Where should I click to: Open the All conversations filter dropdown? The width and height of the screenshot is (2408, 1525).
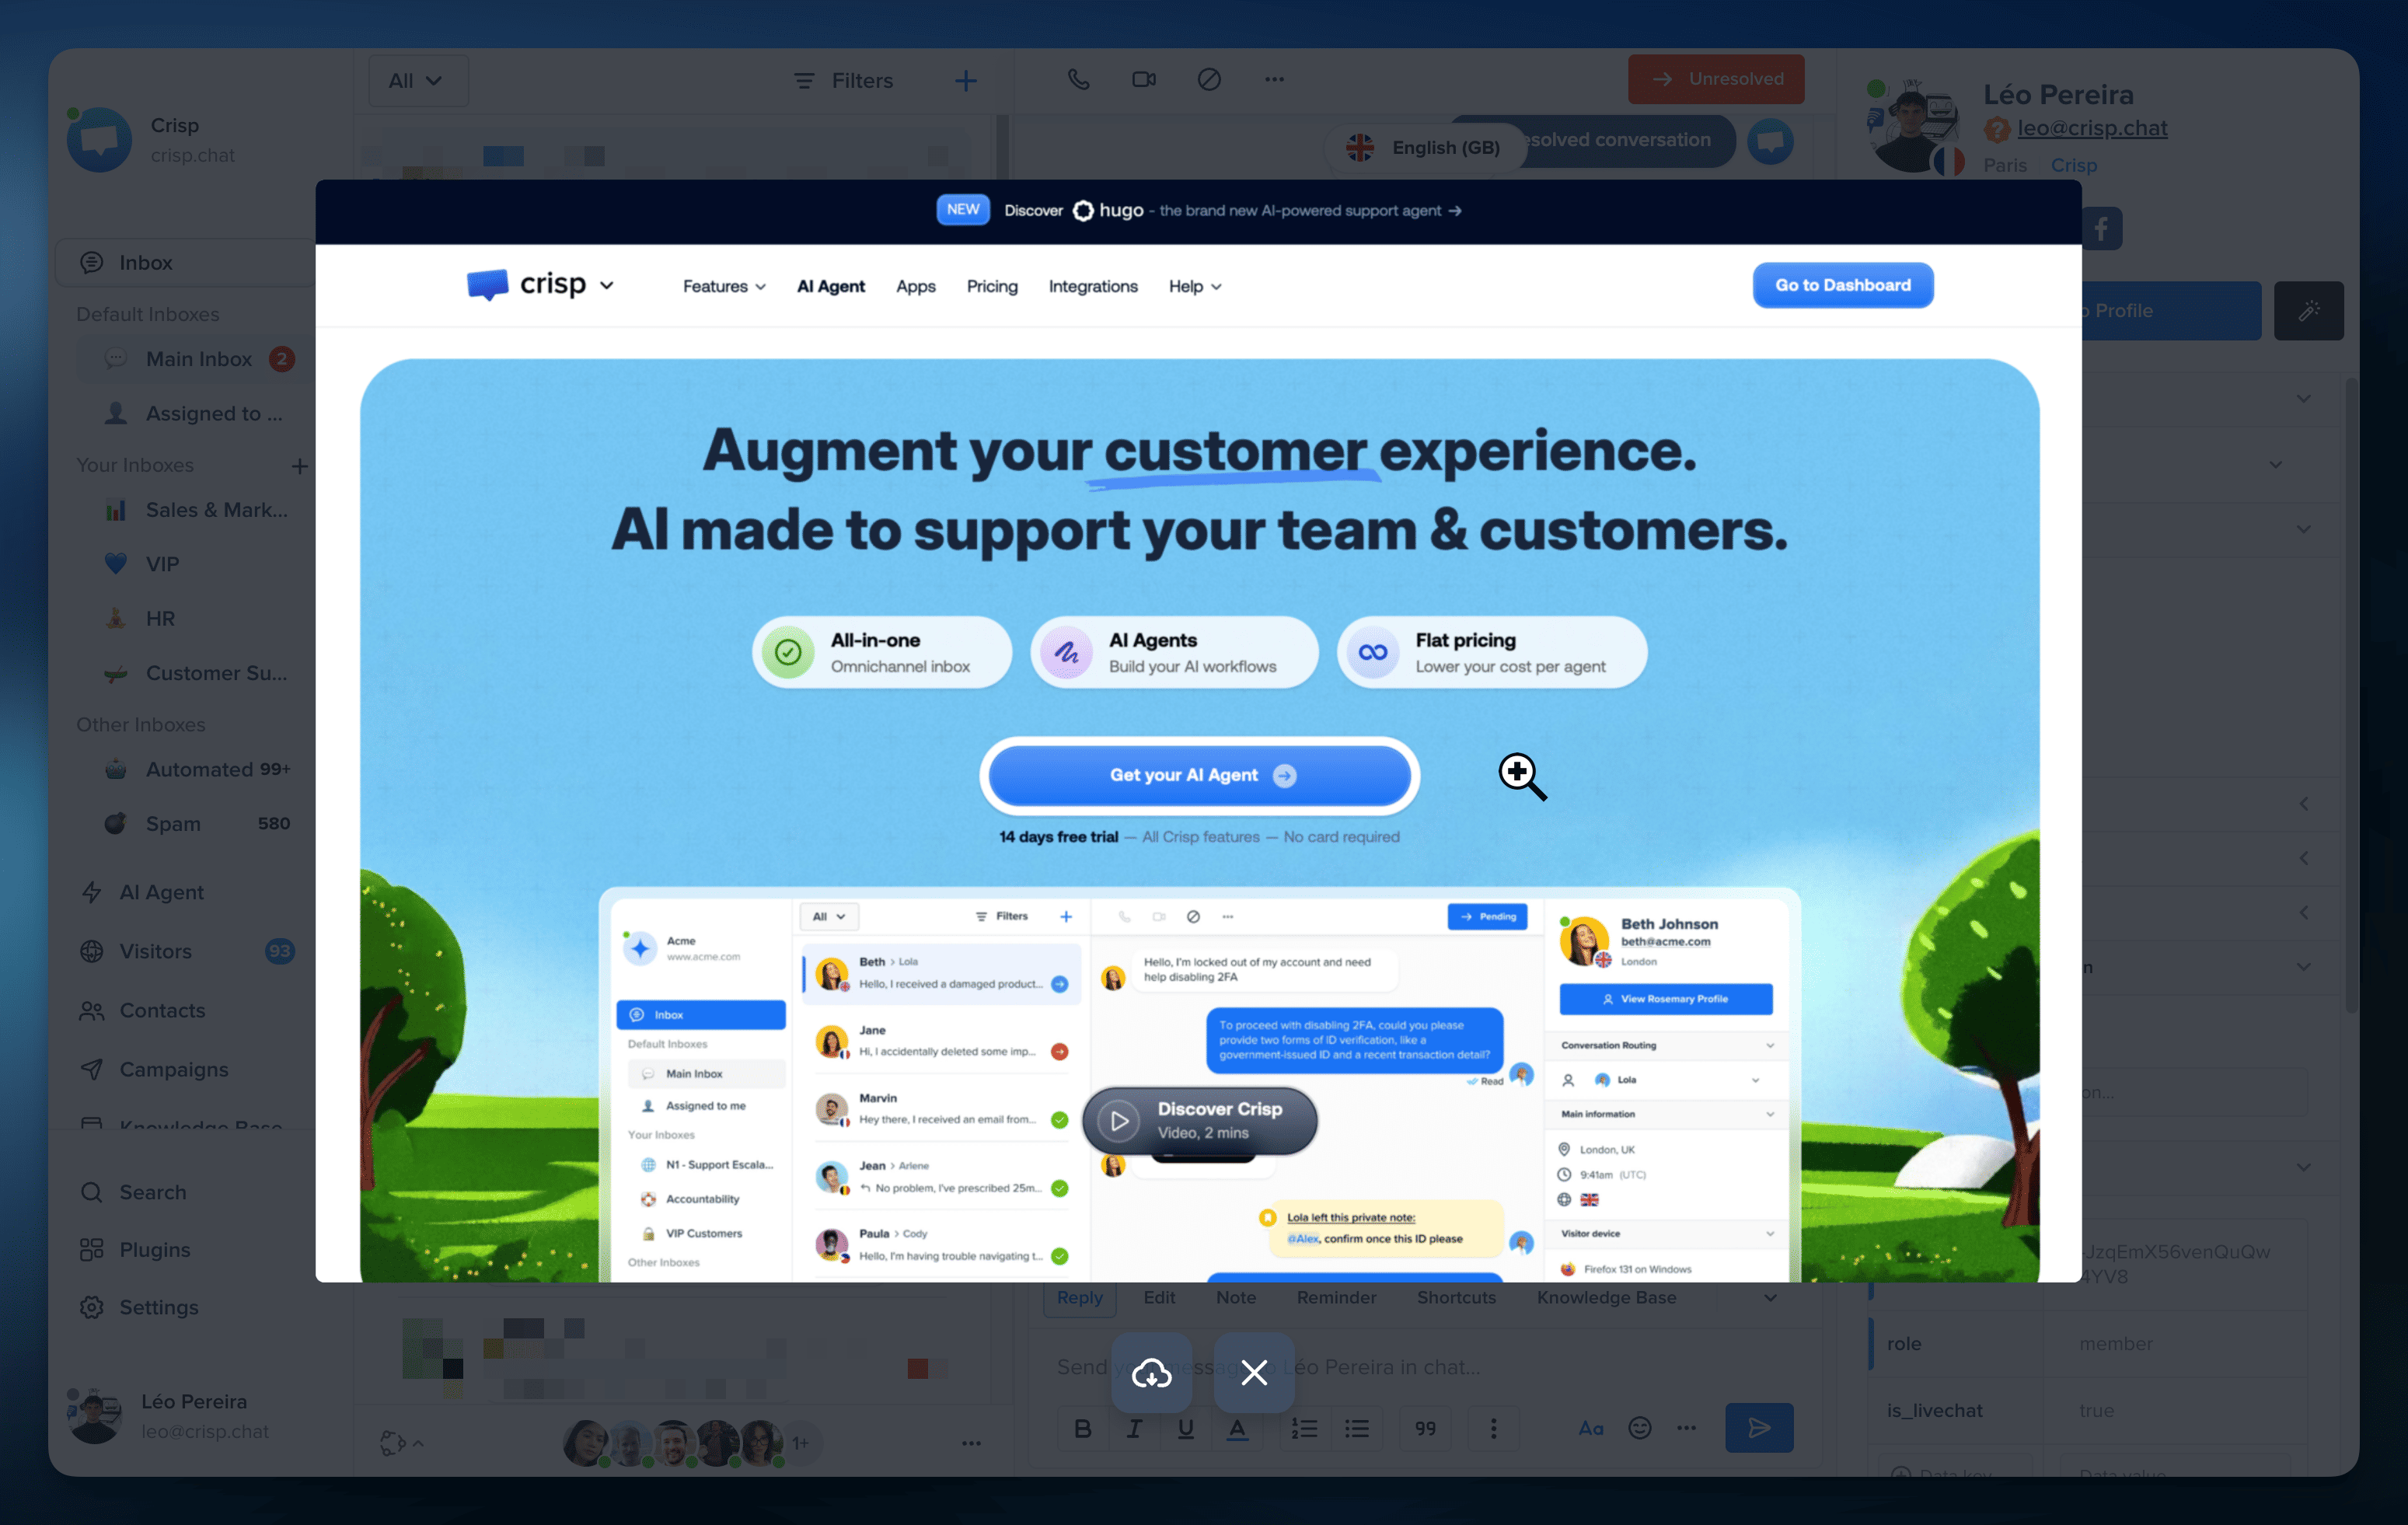tap(417, 80)
